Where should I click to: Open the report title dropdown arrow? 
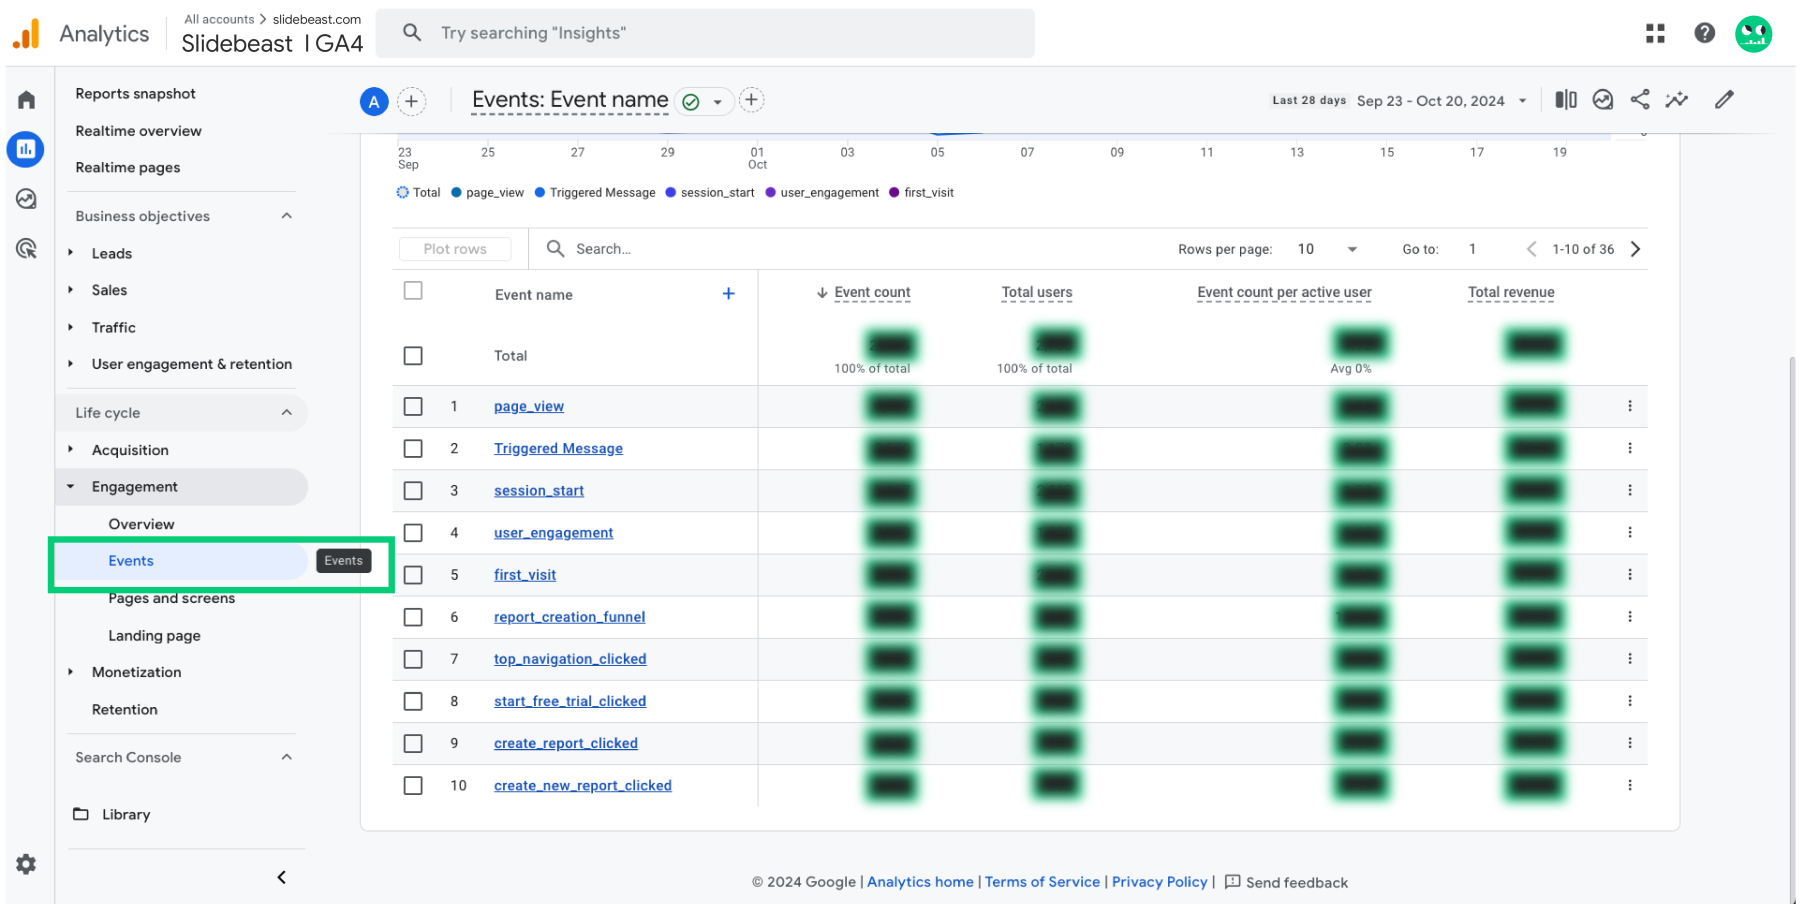(717, 102)
